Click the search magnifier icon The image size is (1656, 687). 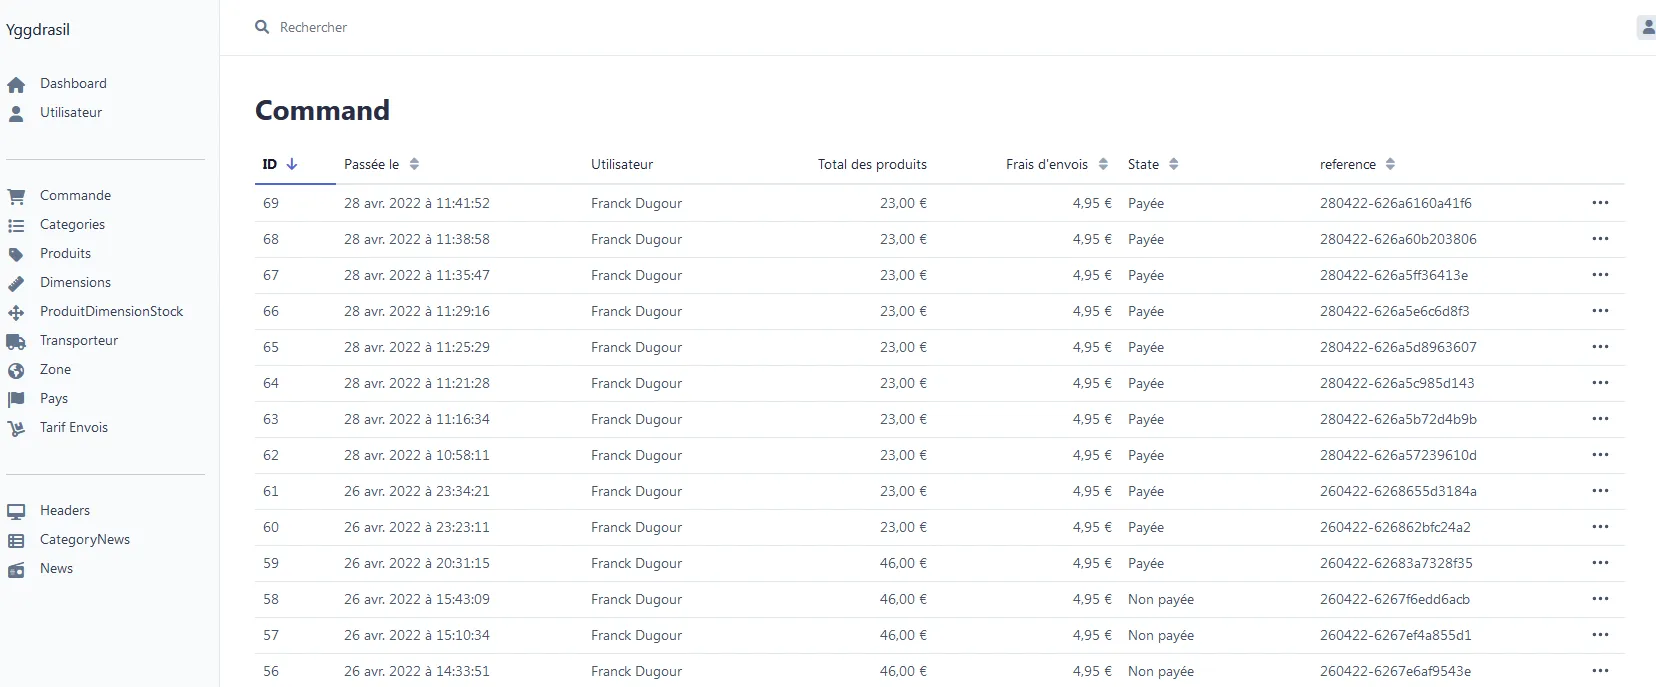click(x=262, y=27)
